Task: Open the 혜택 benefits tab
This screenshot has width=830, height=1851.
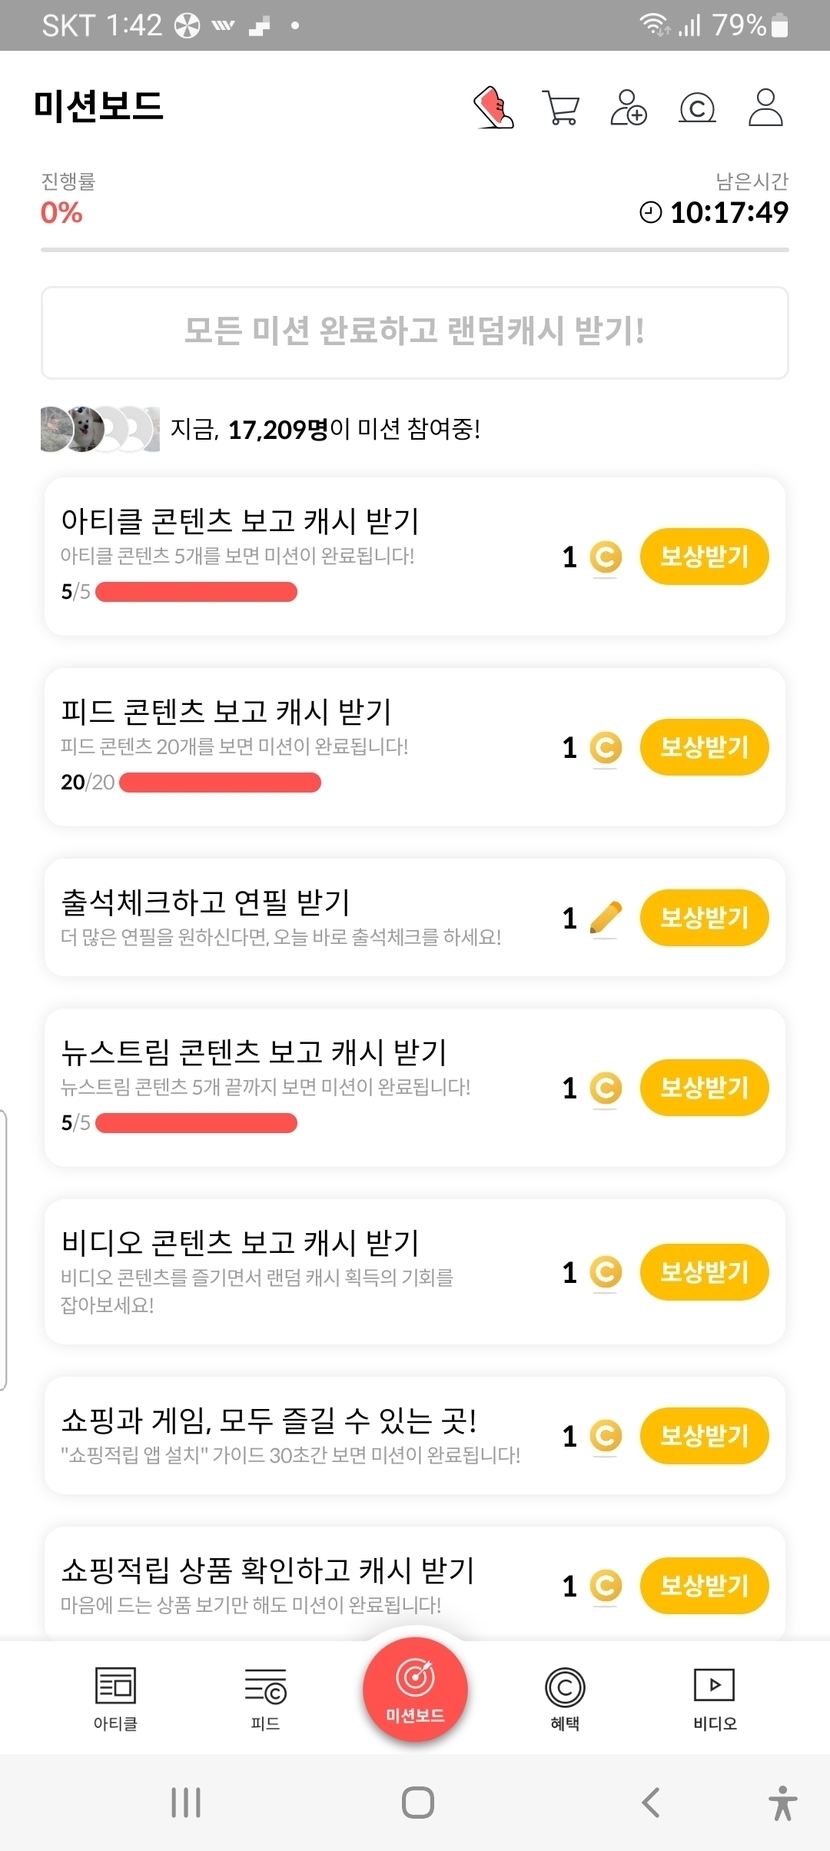Action: pyautogui.click(x=565, y=1698)
